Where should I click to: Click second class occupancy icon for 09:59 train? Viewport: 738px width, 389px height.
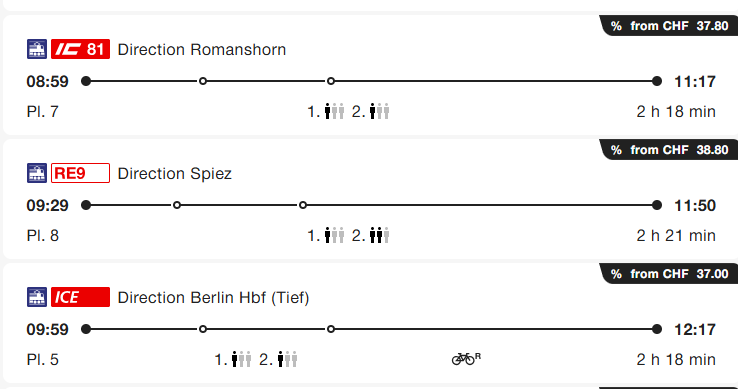click(287, 360)
